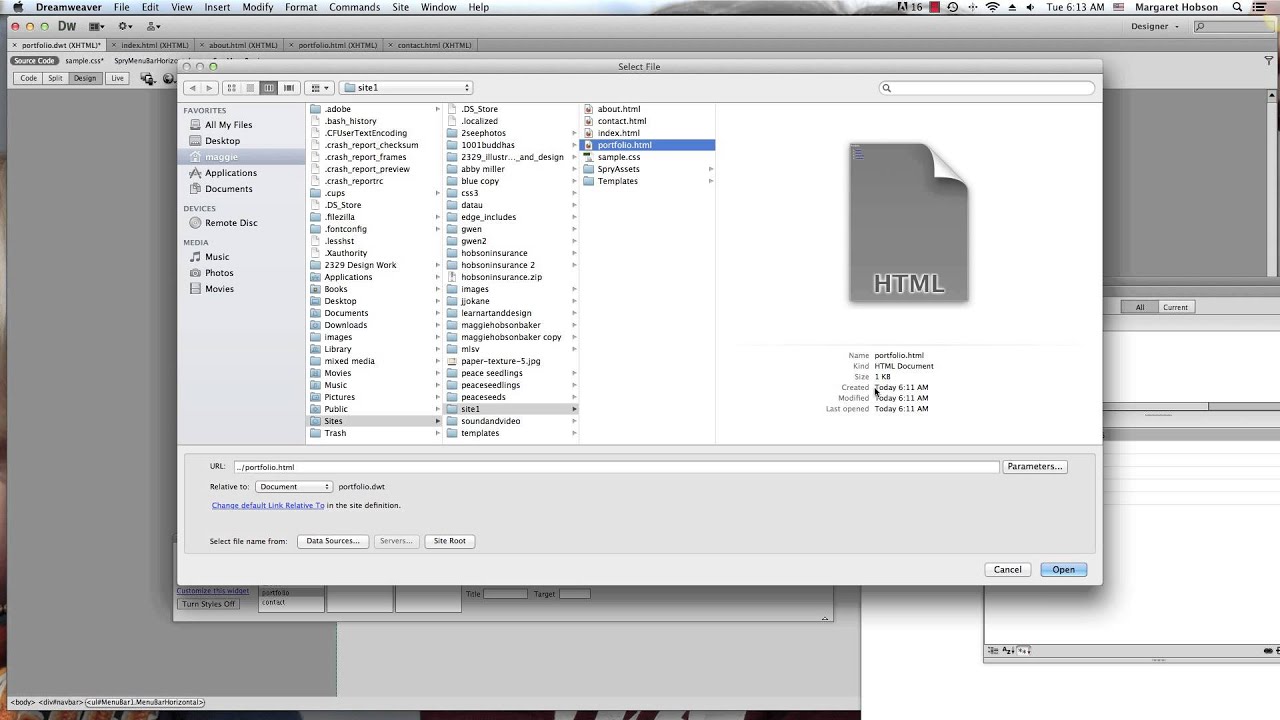Open the Modify menu
1280x720 pixels.
point(257,7)
